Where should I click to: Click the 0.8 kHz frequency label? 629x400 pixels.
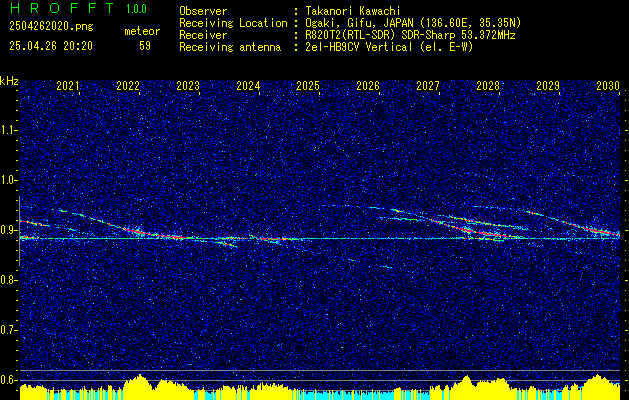click(8, 280)
